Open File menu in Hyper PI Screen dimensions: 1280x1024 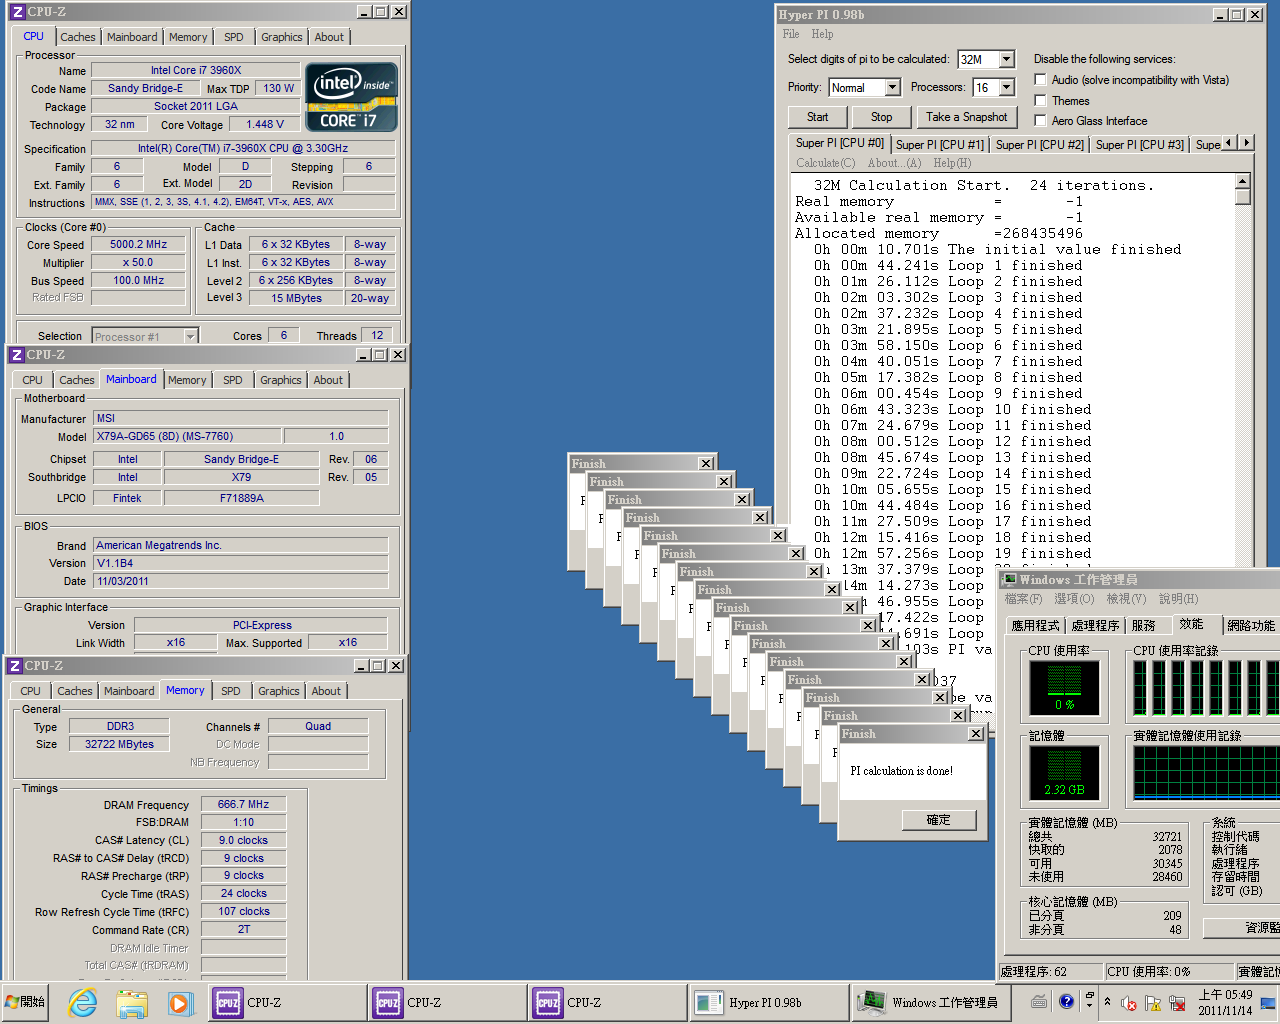791,34
